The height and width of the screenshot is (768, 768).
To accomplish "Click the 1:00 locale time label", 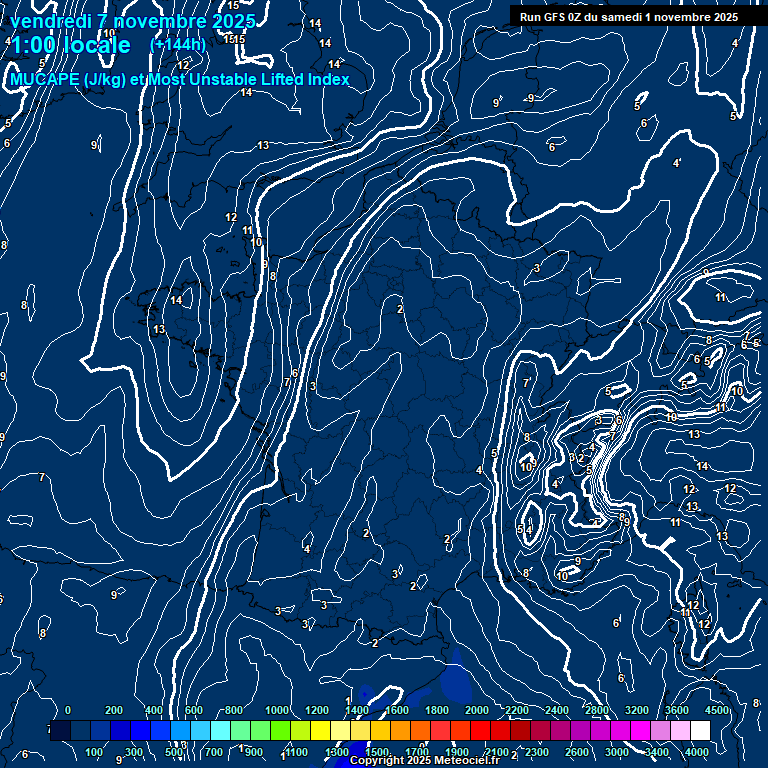I will [x=71, y=45].
